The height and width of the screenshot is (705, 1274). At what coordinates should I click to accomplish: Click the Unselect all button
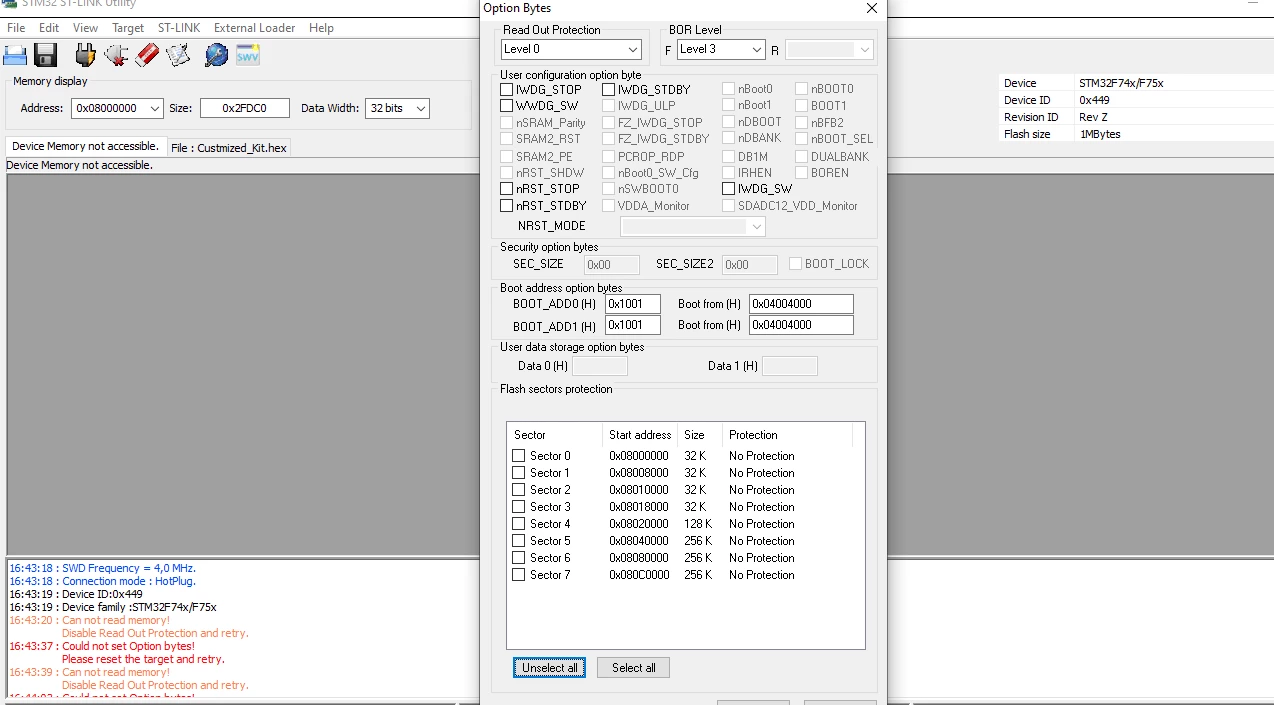[x=550, y=667]
